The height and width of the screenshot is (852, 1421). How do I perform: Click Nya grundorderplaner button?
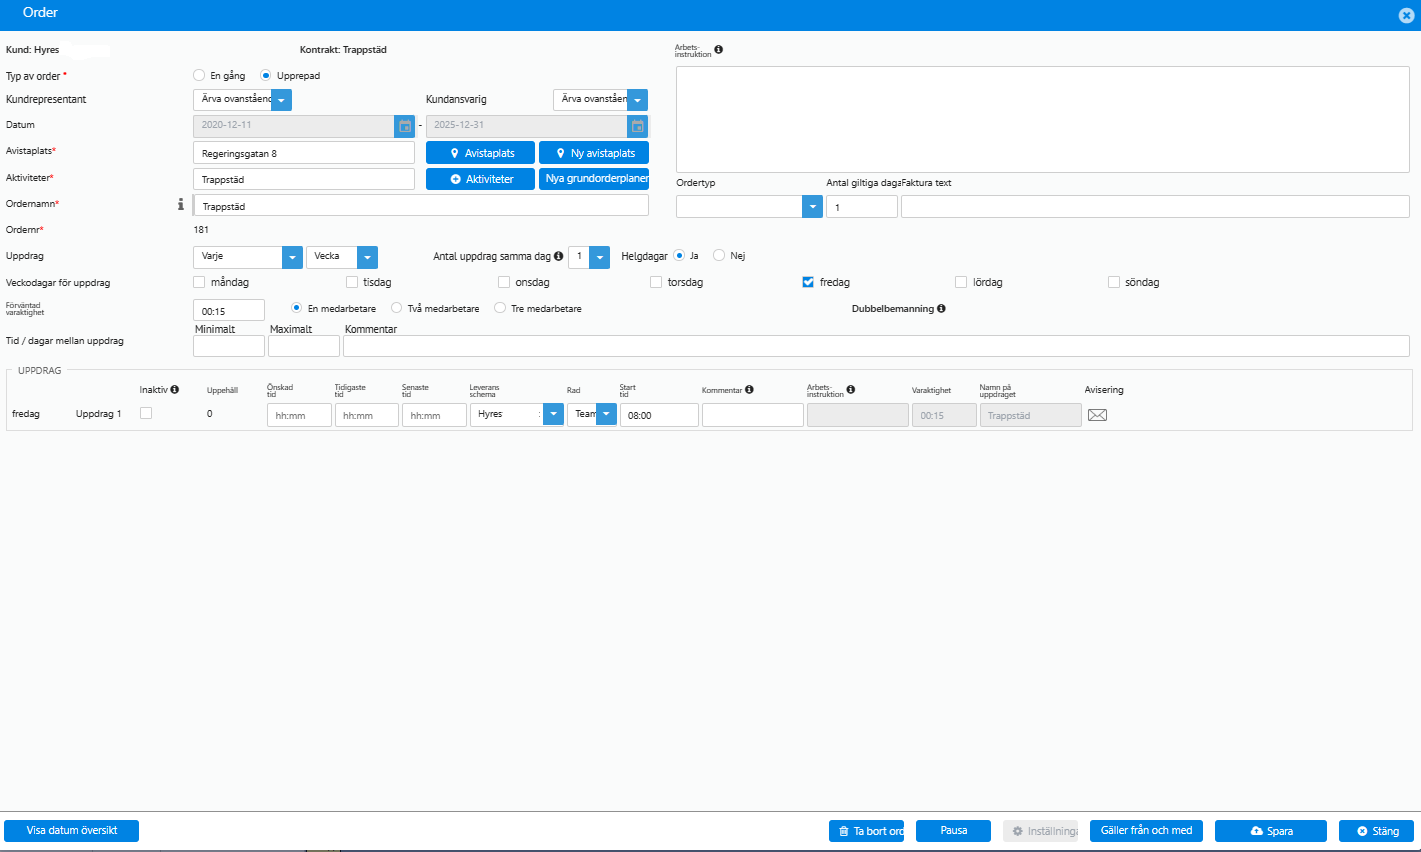594,179
